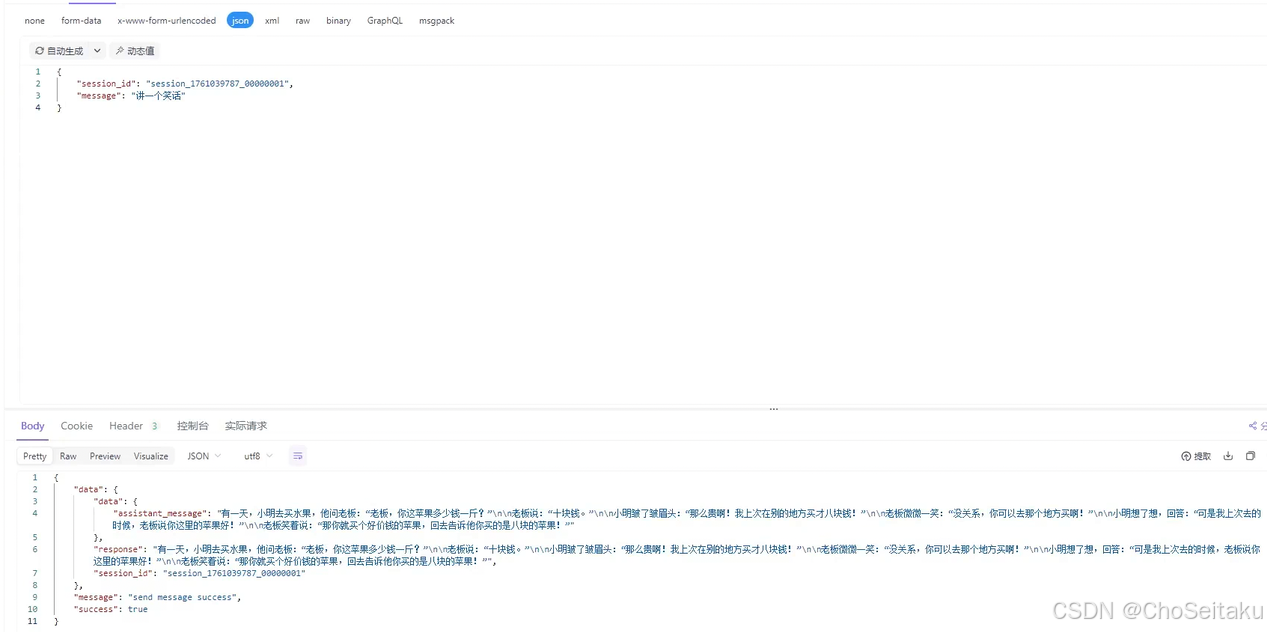Select the raw body type
Screen dimensions: 1267x632
coord(303,20)
